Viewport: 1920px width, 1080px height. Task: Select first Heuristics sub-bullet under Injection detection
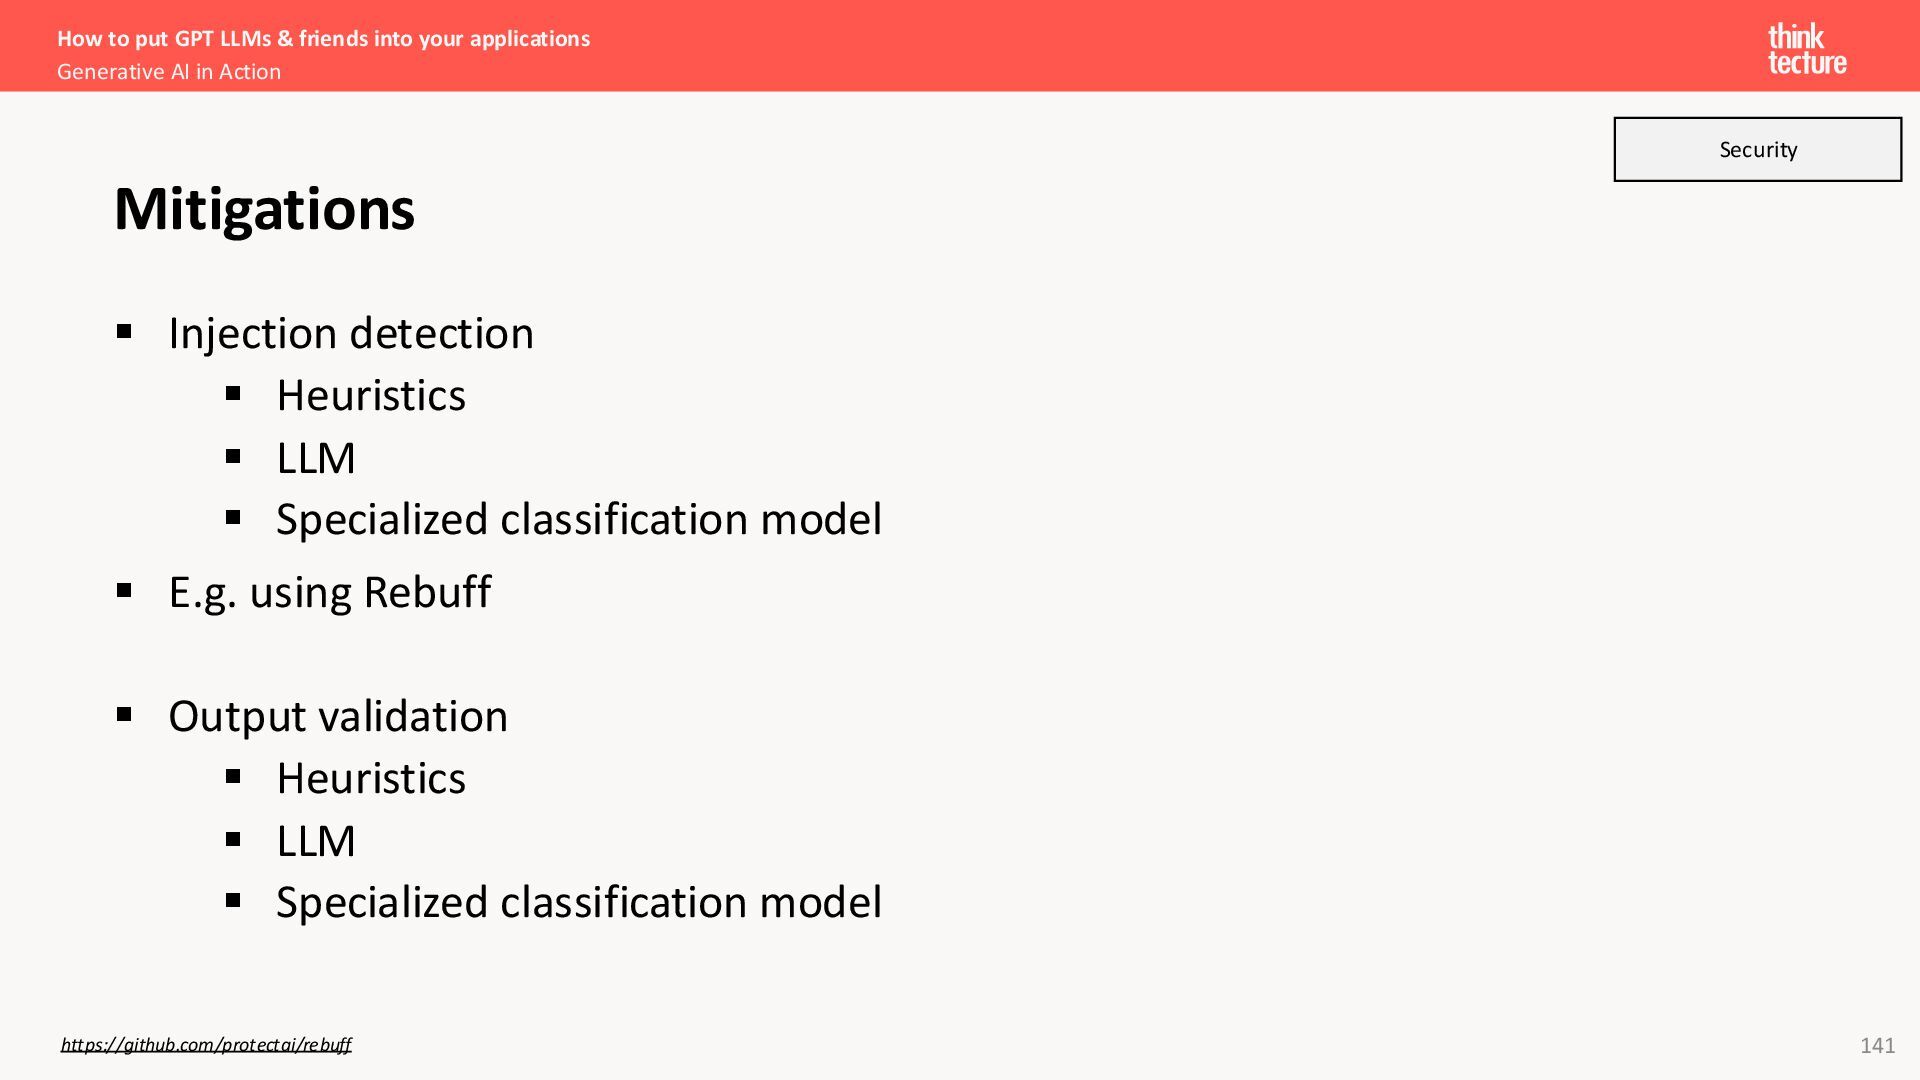(x=371, y=395)
